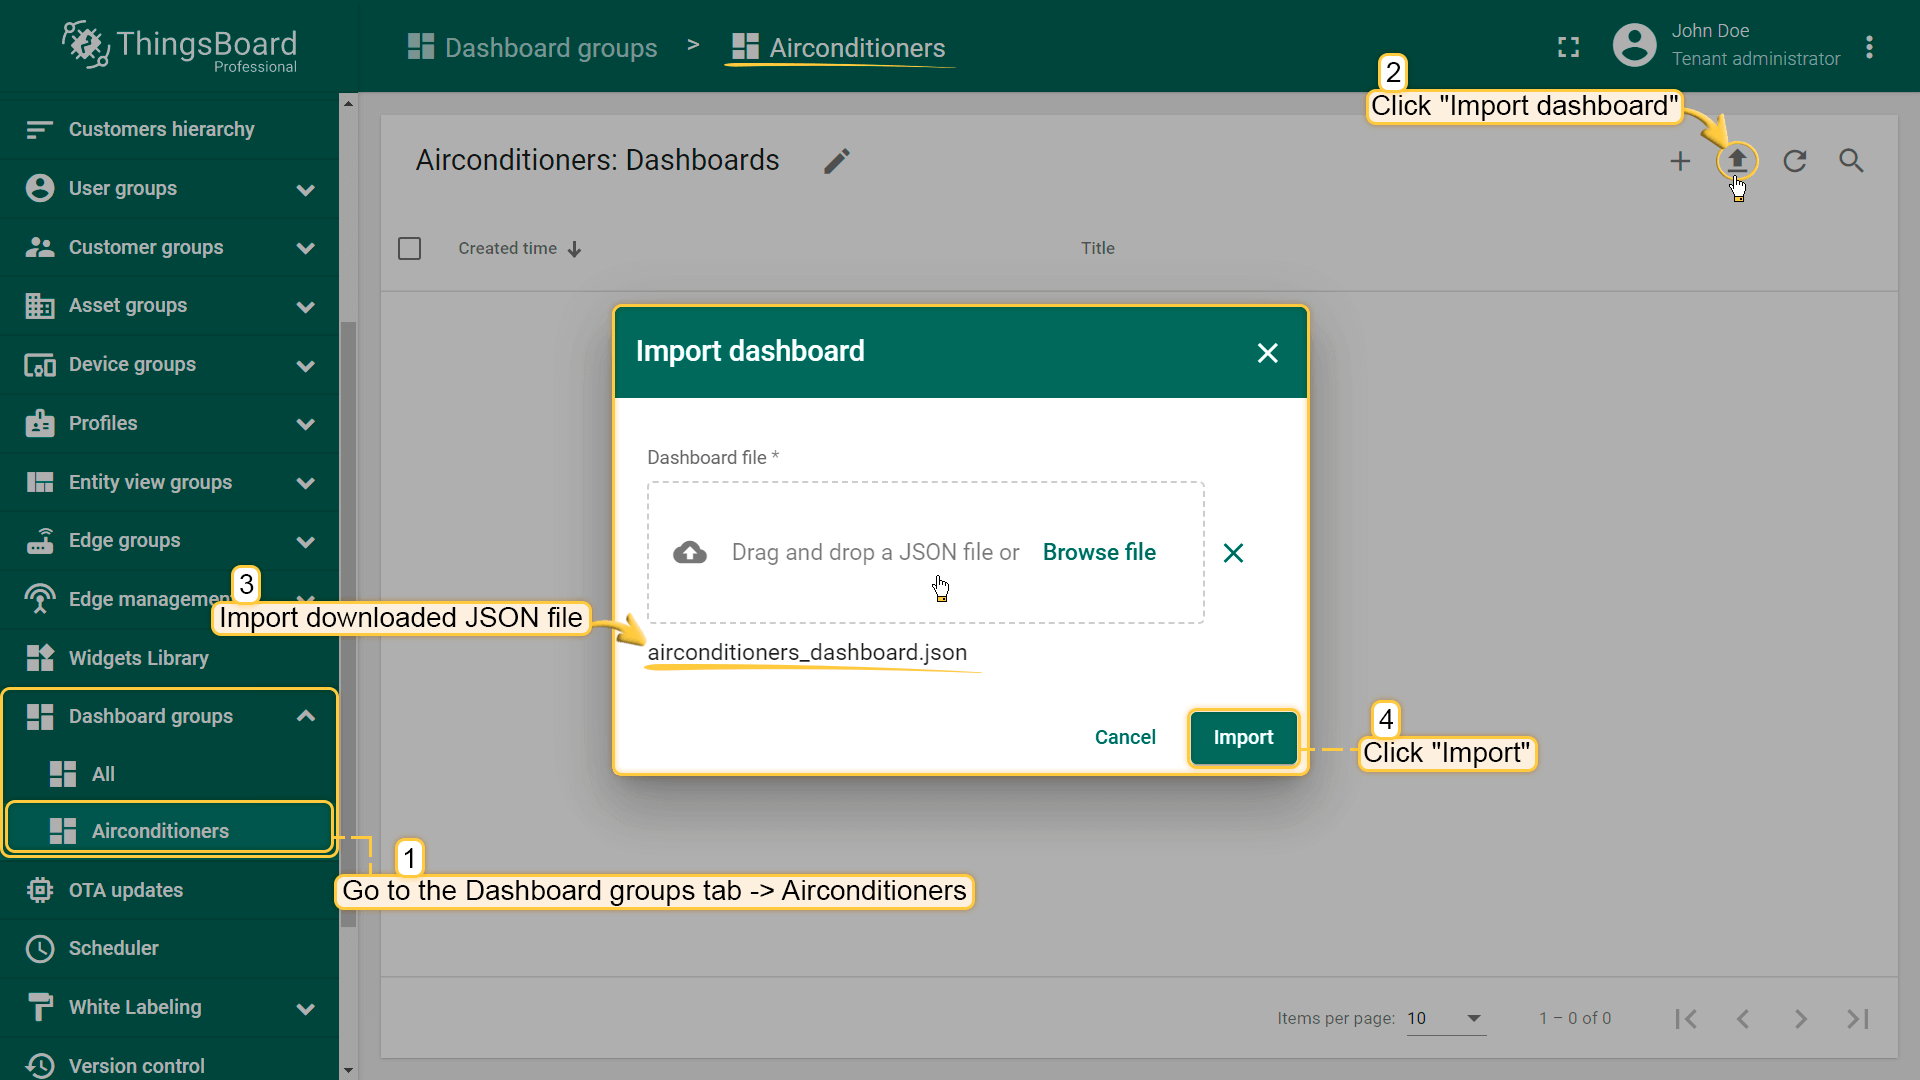Click the Scheduler clock icon
Viewport: 1920px width, 1080px height.
pyautogui.click(x=40, y=948)
